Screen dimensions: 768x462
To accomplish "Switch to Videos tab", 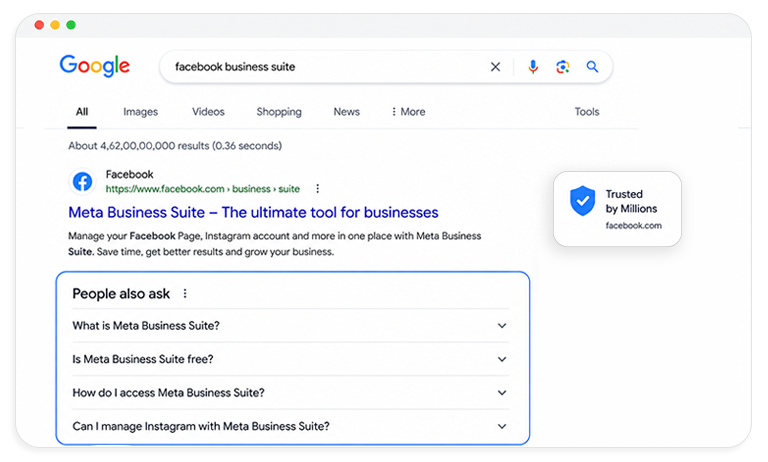I will [x=208, y=112].
